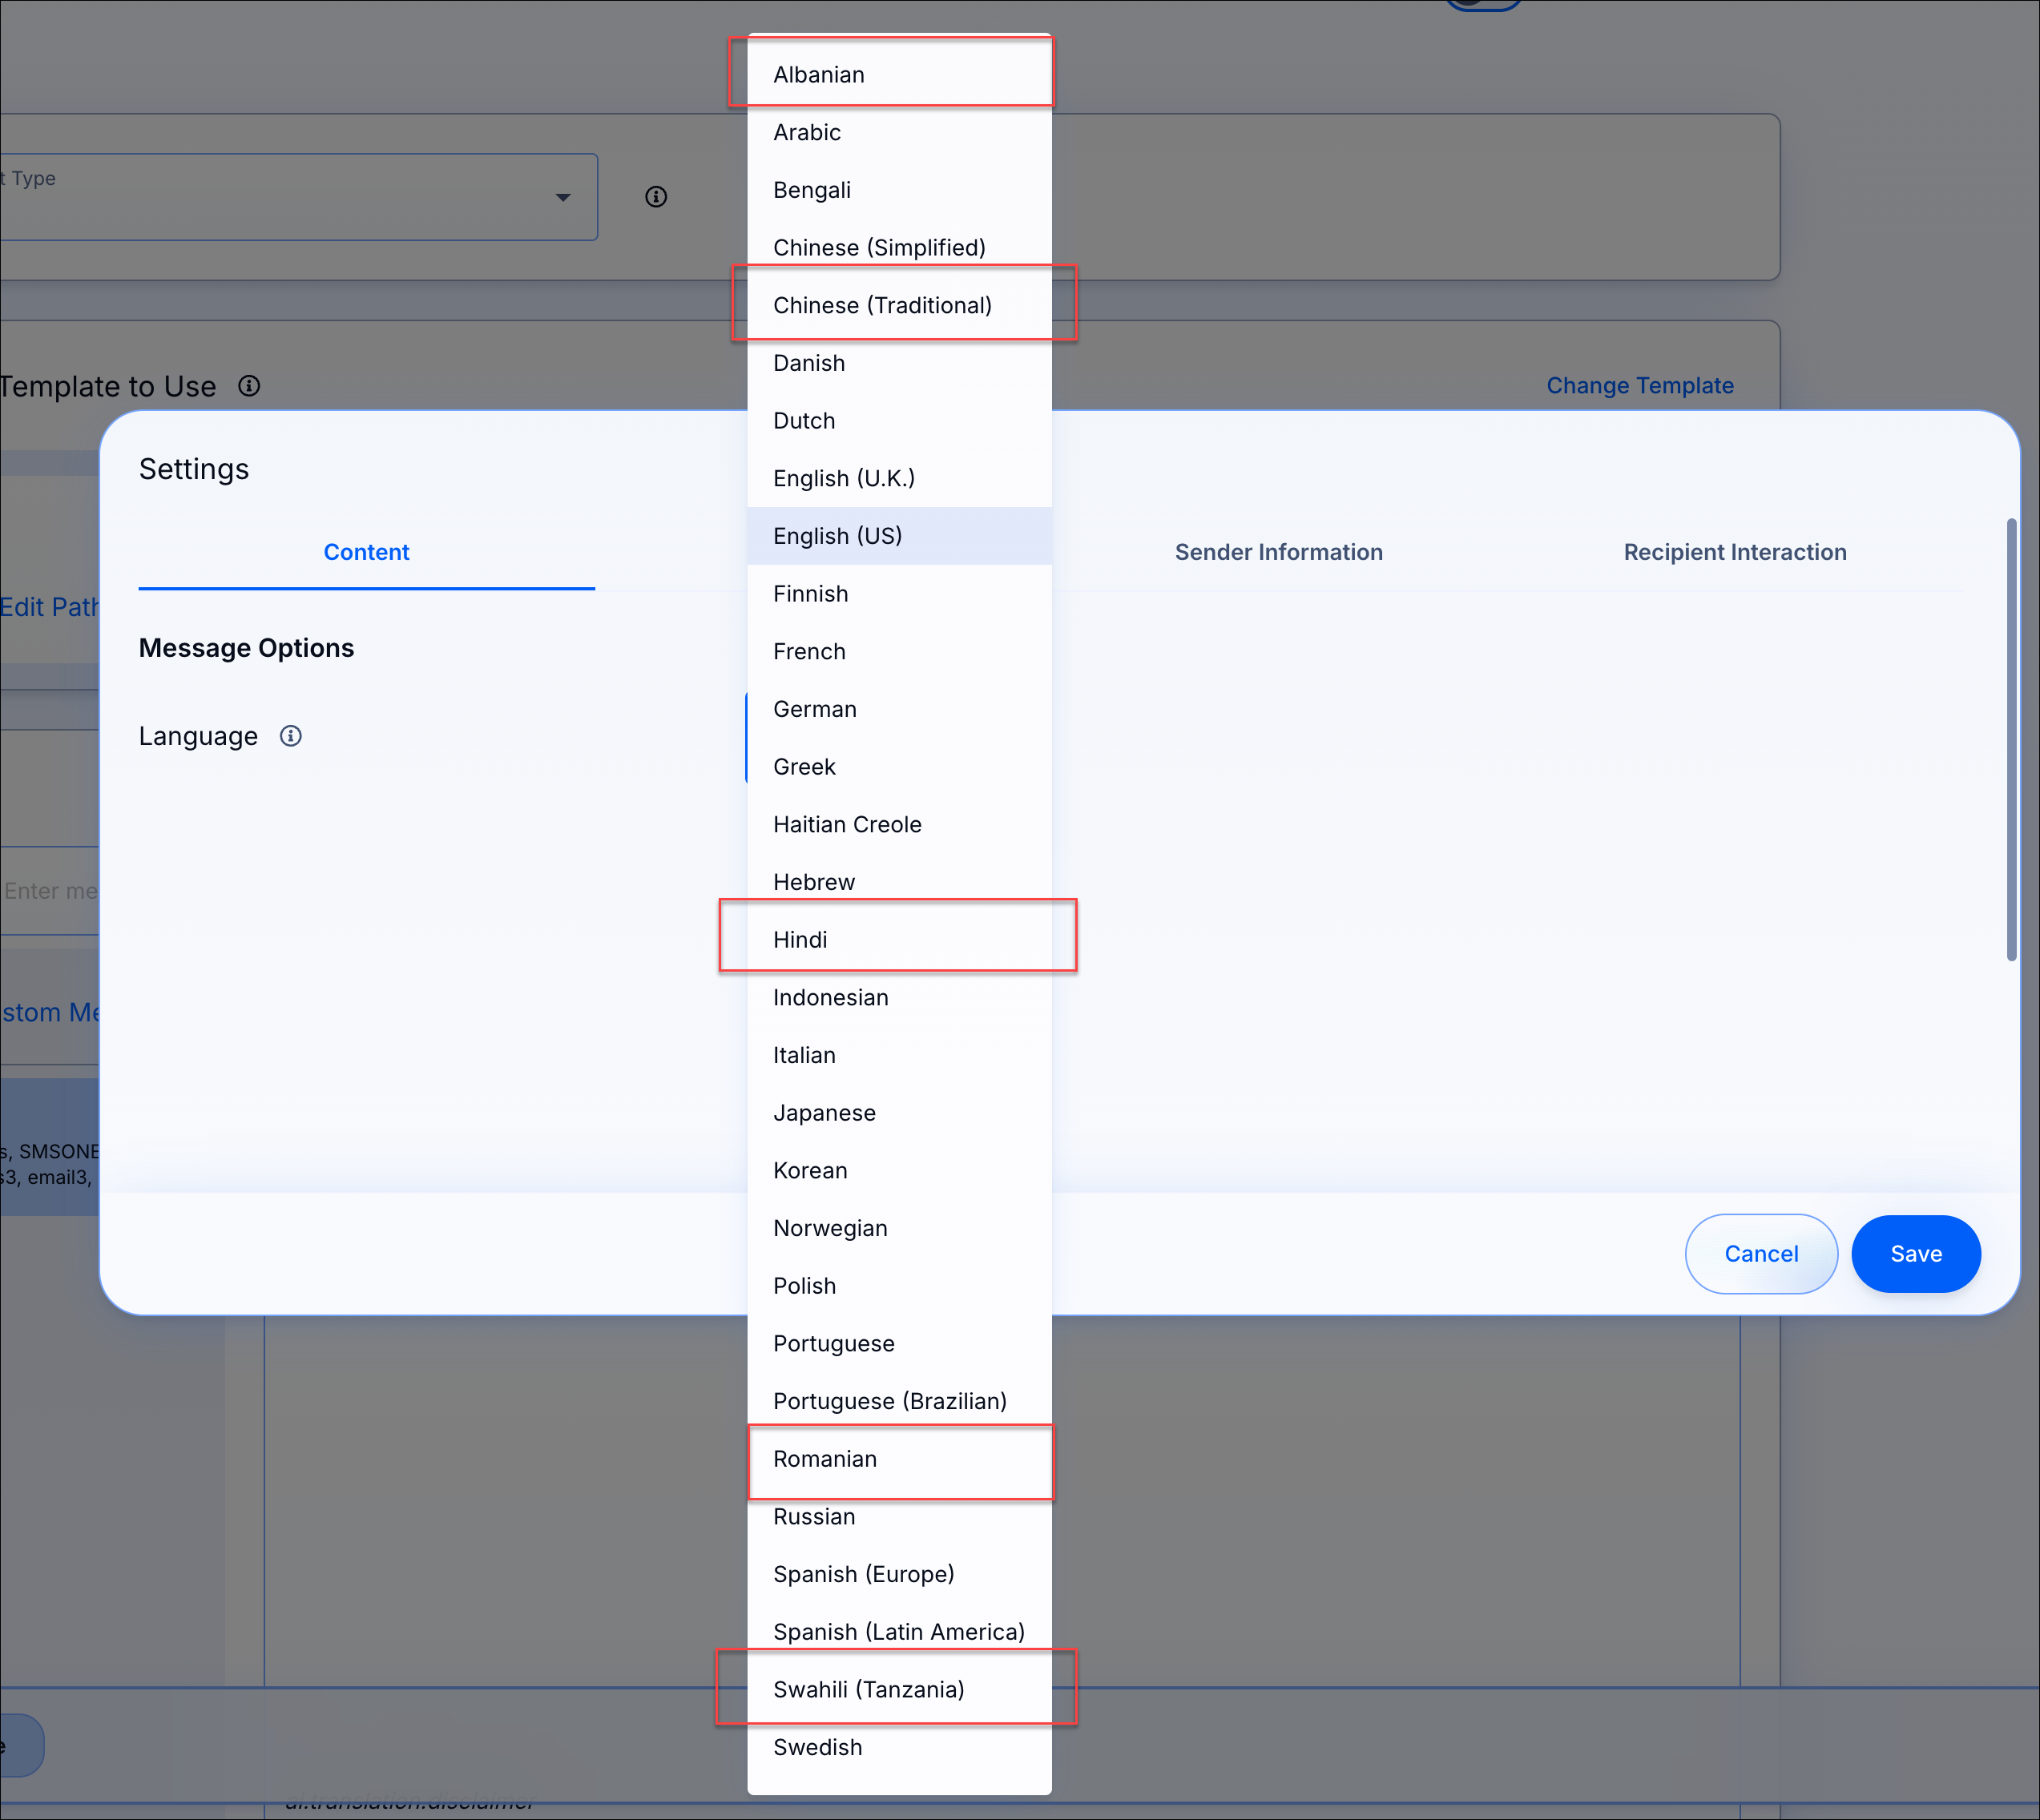Open the Sender Information tab
This screenshot has width=2040, height=1820.
click(1278, 552)
